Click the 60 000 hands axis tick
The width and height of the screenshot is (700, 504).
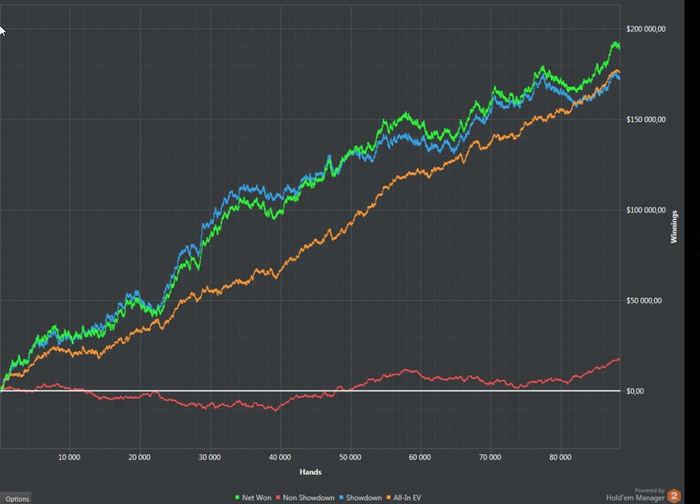pyautogui.click(x=420, y=457)
